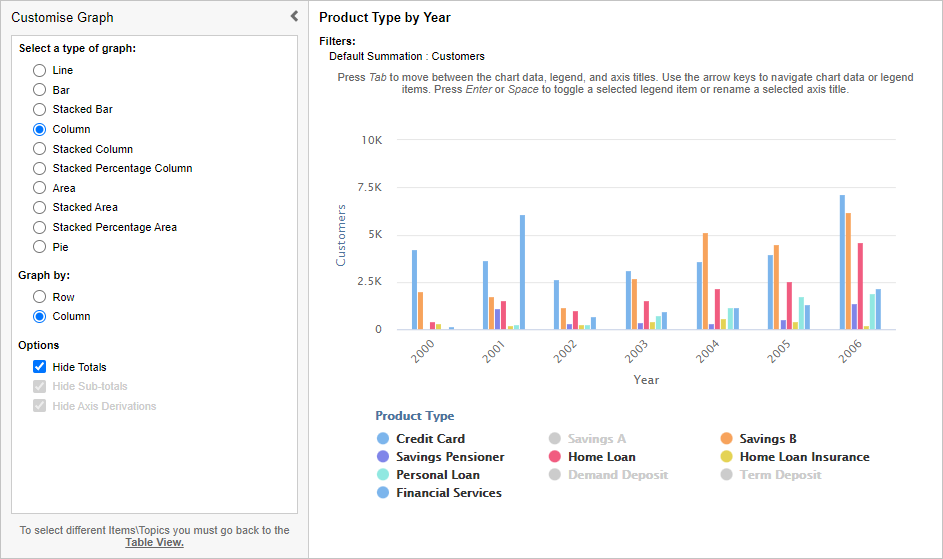Toggle the Savings B legend circle
The width and height of the screenshot is (943, 559).
coord(727,439)
